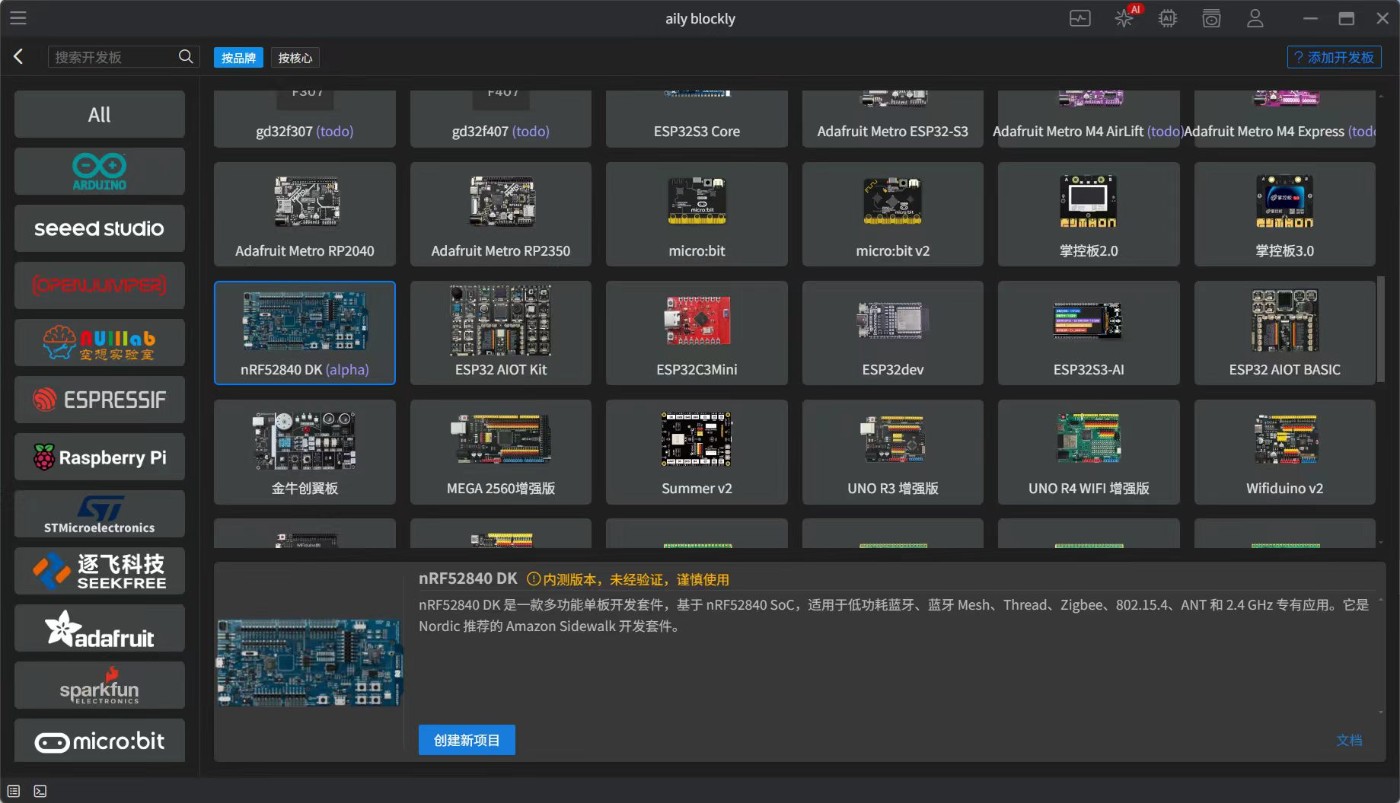Switch to the 按品牌 filter toggle
This screenshot has height=803, width=1400.
pos(238,58)
